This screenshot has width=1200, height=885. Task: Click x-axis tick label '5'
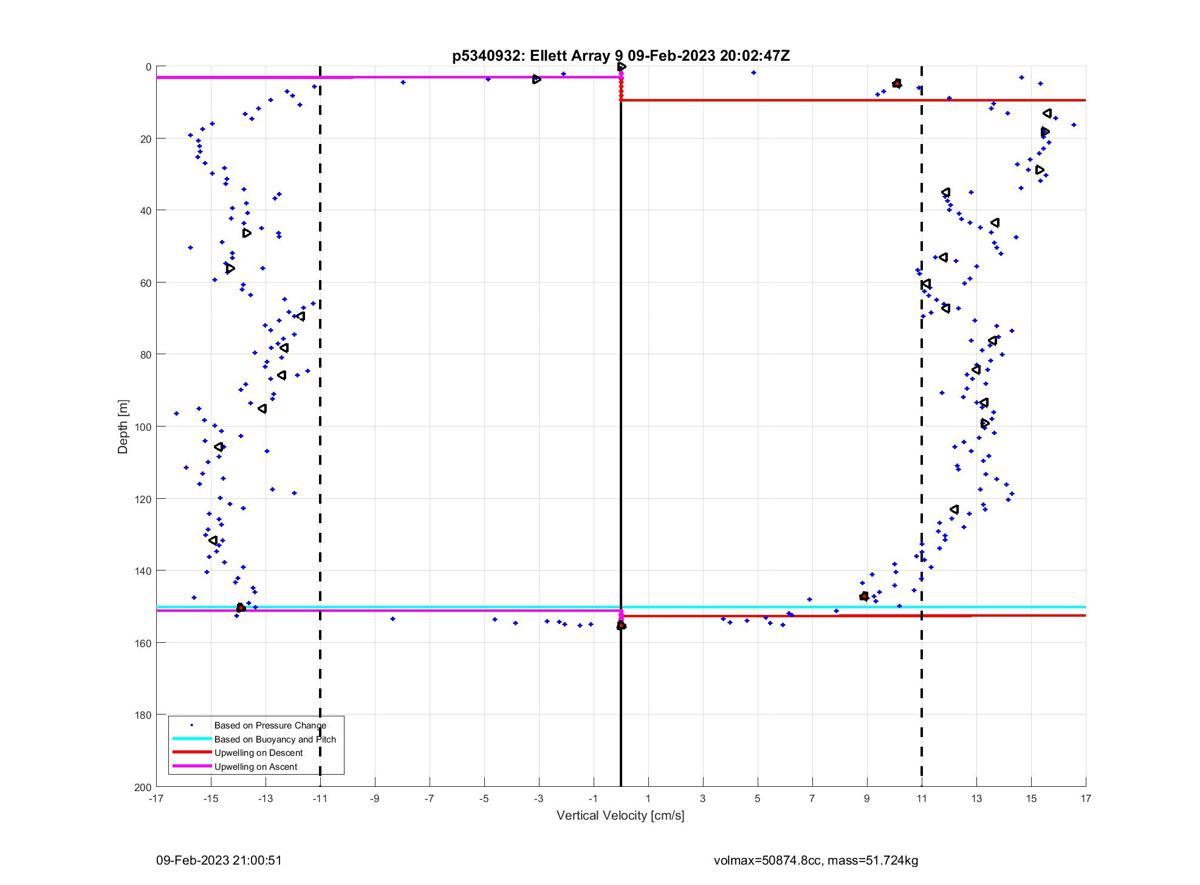[758, 798]
